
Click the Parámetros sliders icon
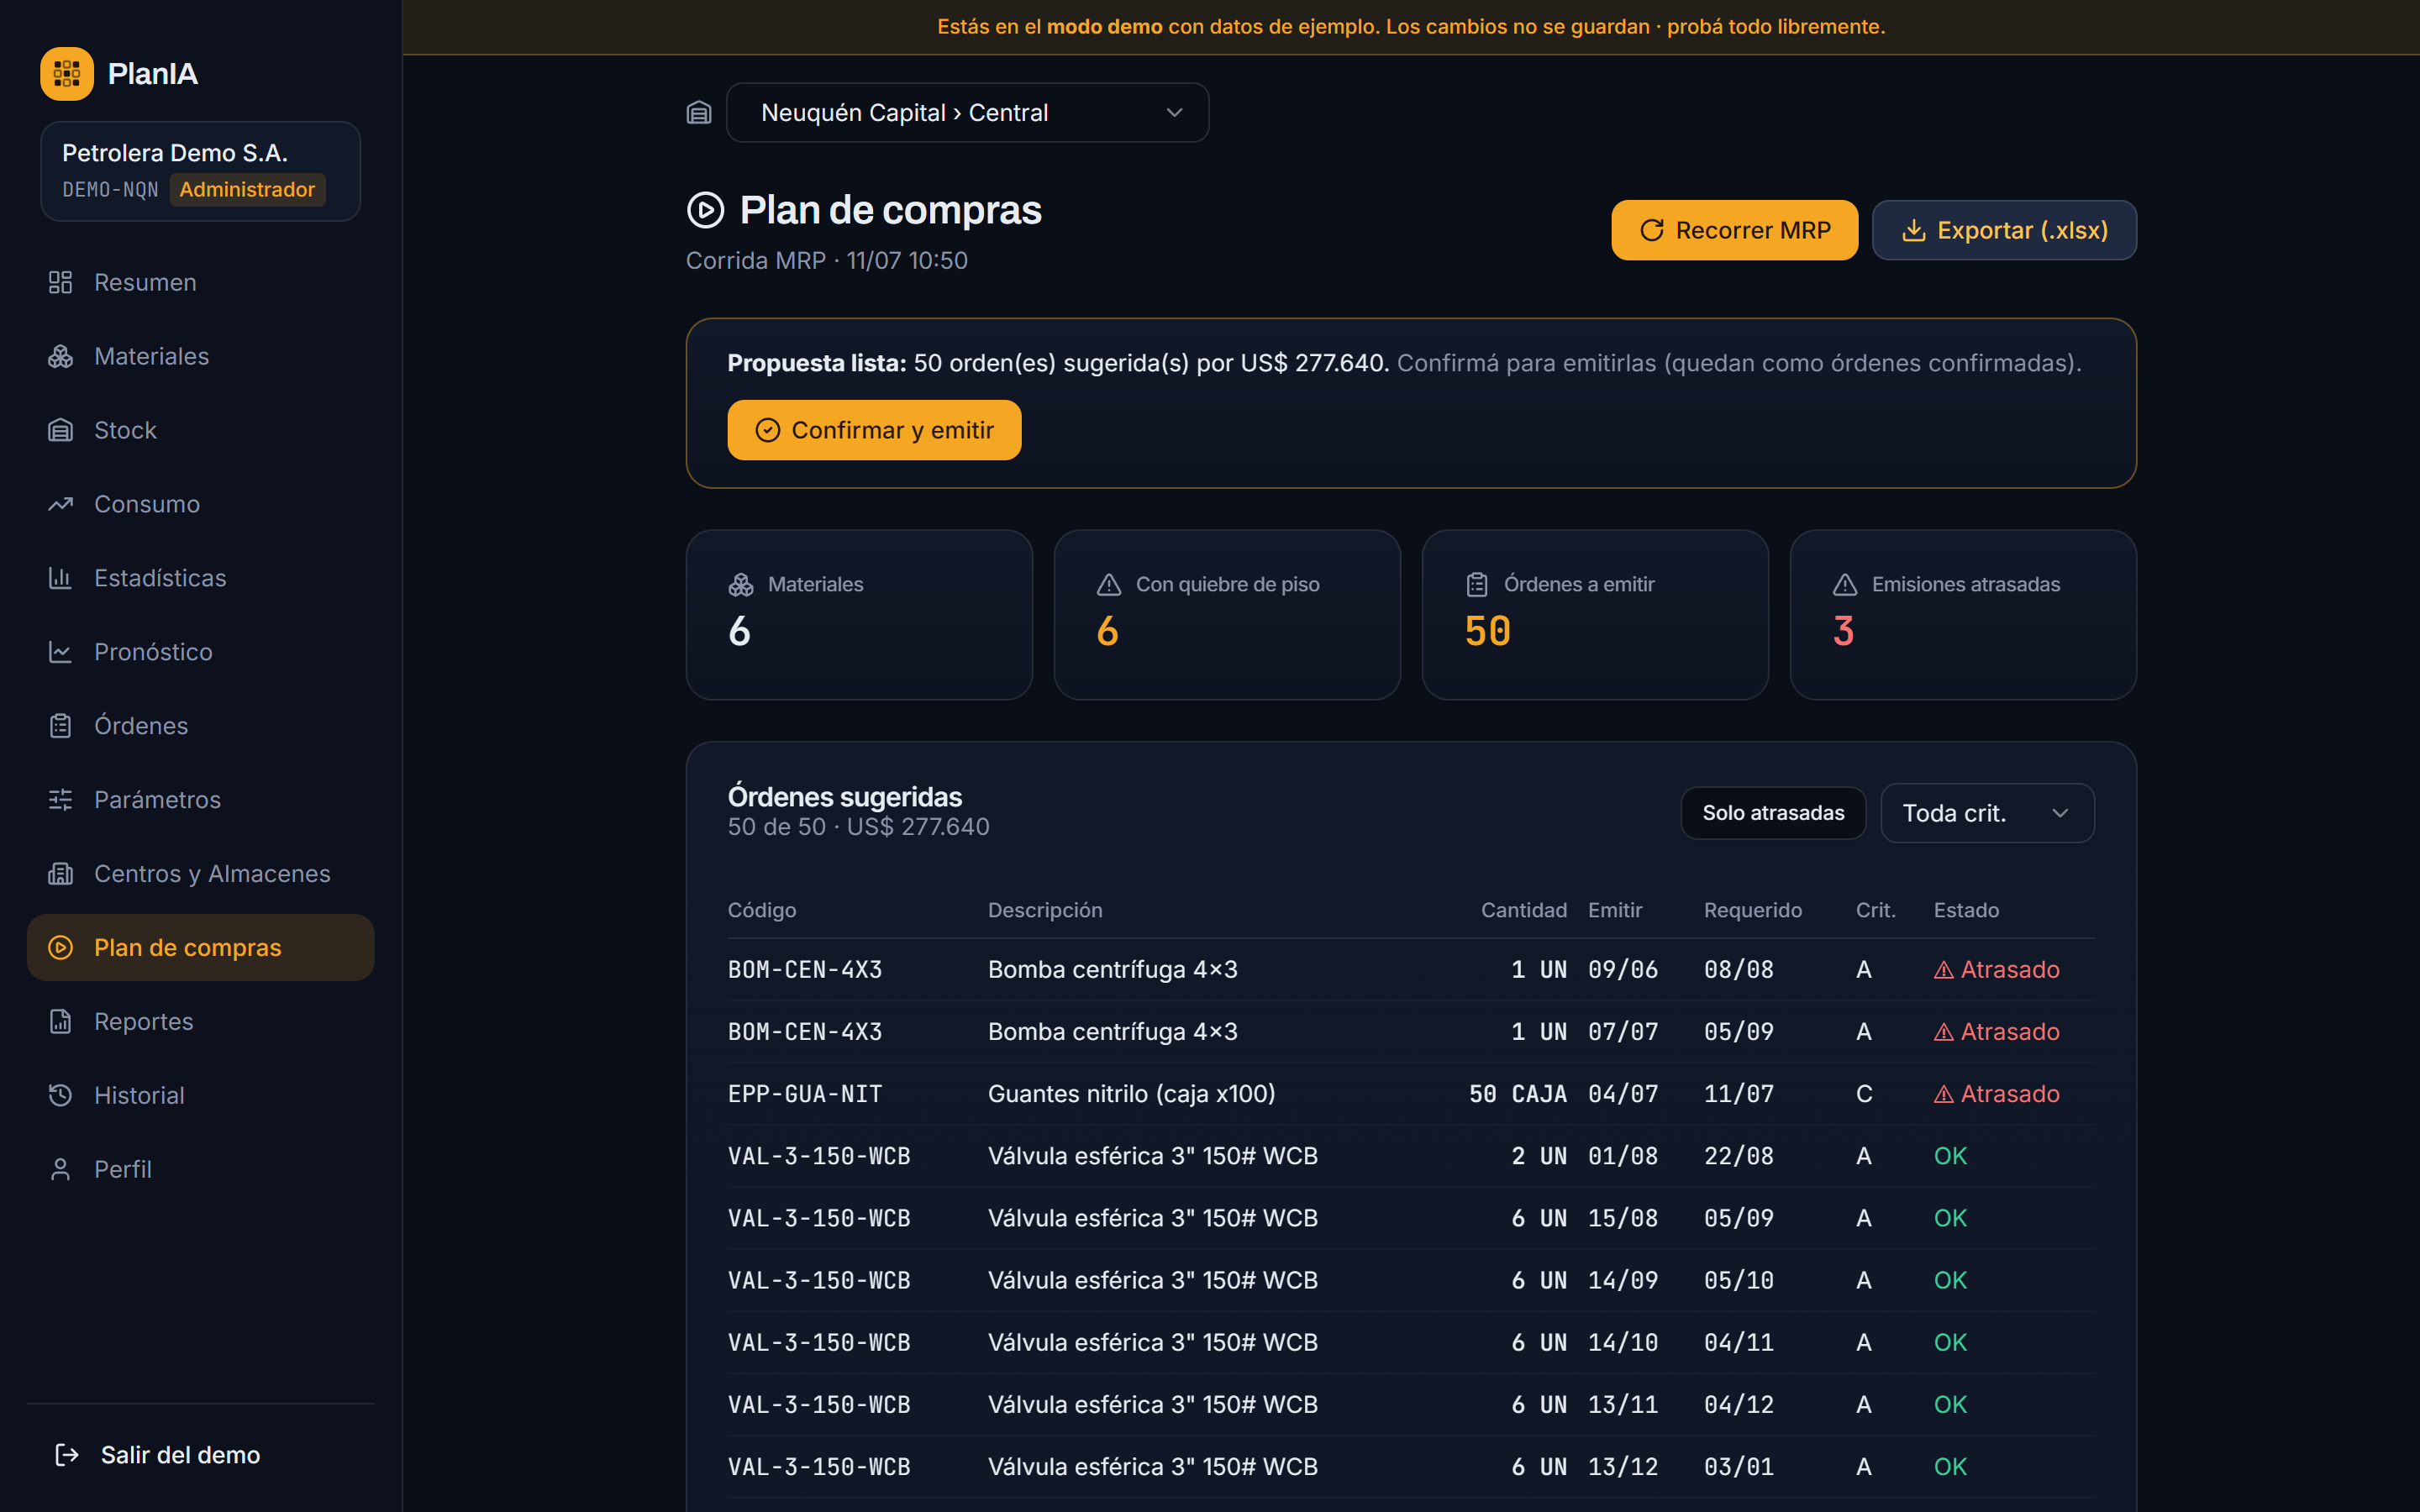point(60,800)
